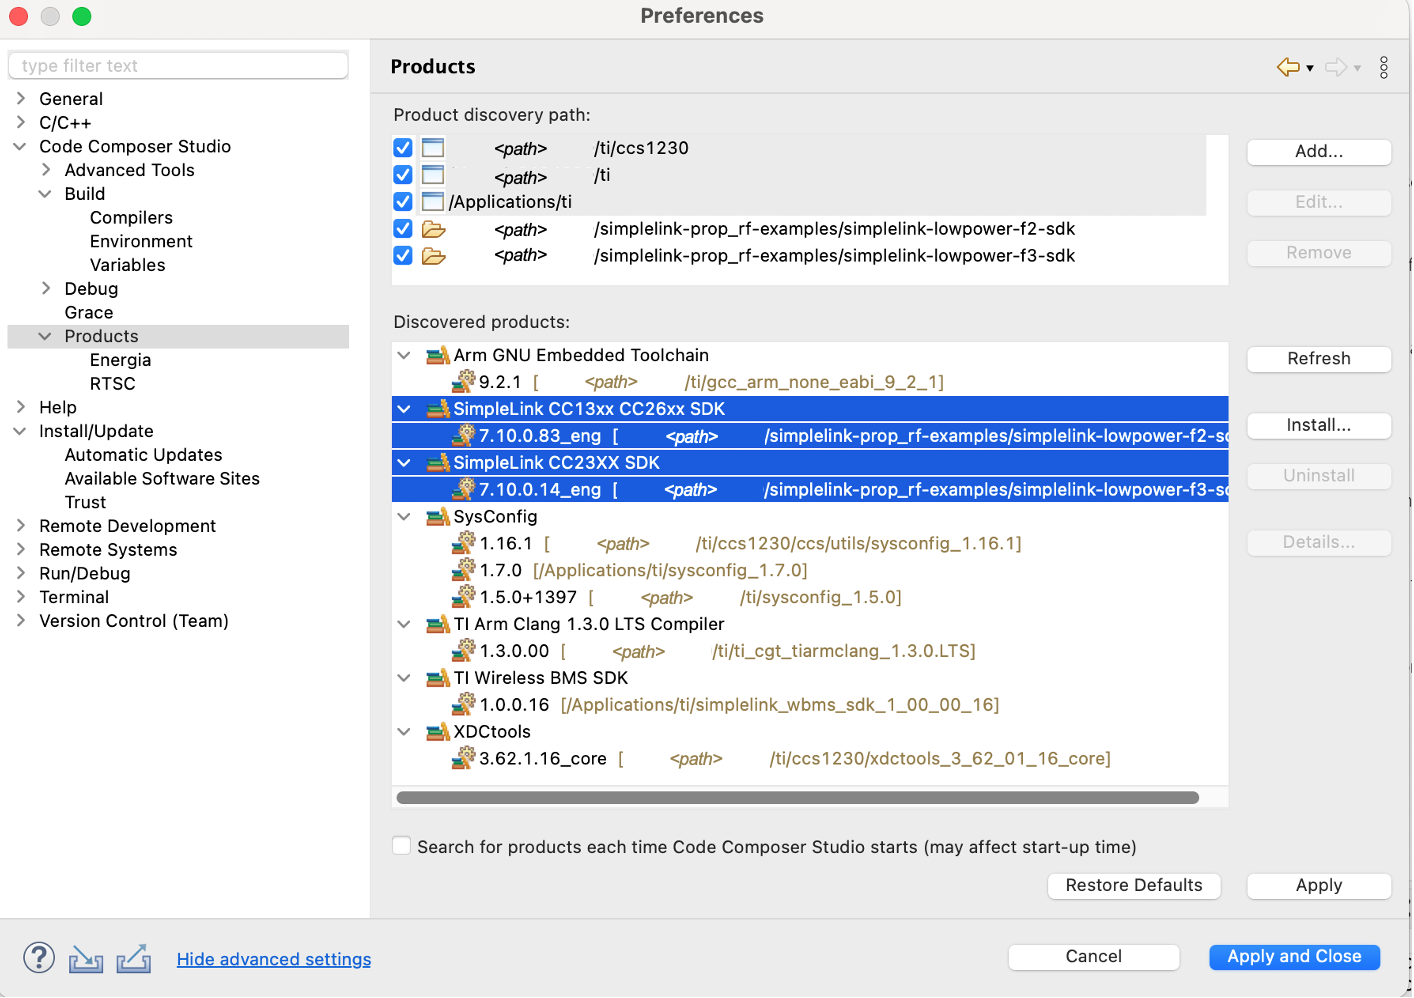The image size is (1414, 998).
Task: Expand the Debug node under Code Composer Studio
Action: (46, 288)
